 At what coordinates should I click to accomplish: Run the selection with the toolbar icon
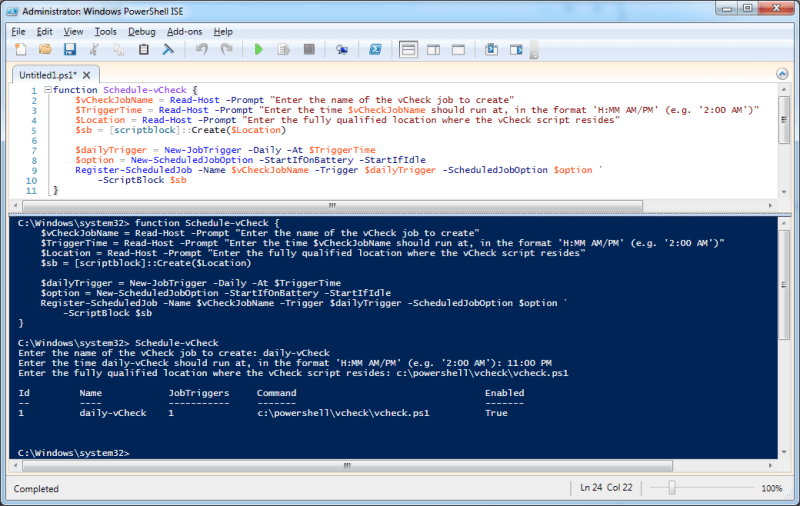click(284, 49)
